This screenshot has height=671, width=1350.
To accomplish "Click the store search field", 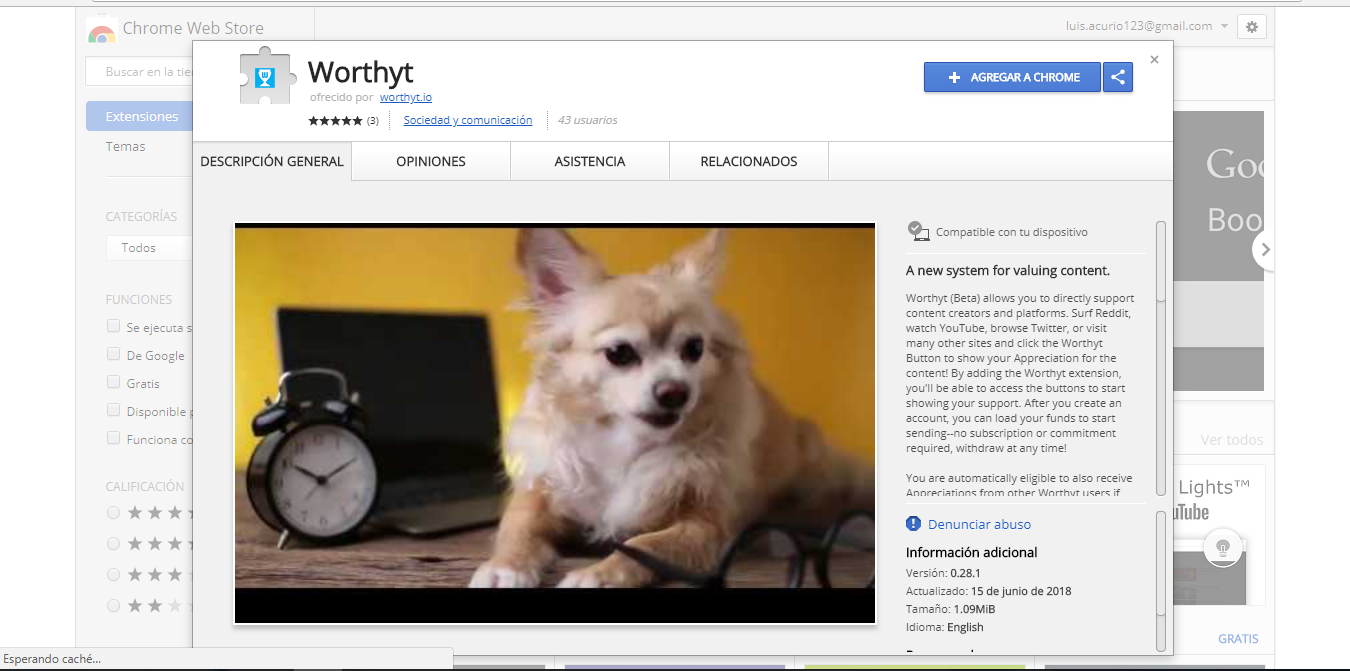I will 139,72.
